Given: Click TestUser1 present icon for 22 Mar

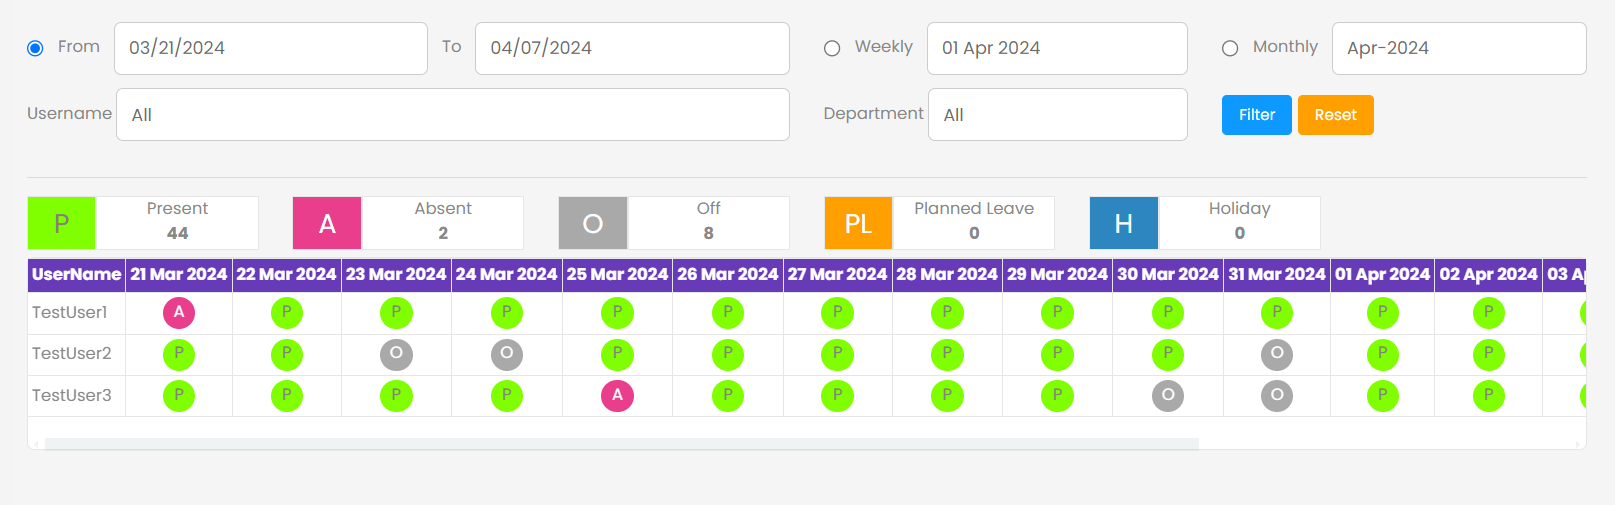Looking at the screenshot, I should (287, 313).
